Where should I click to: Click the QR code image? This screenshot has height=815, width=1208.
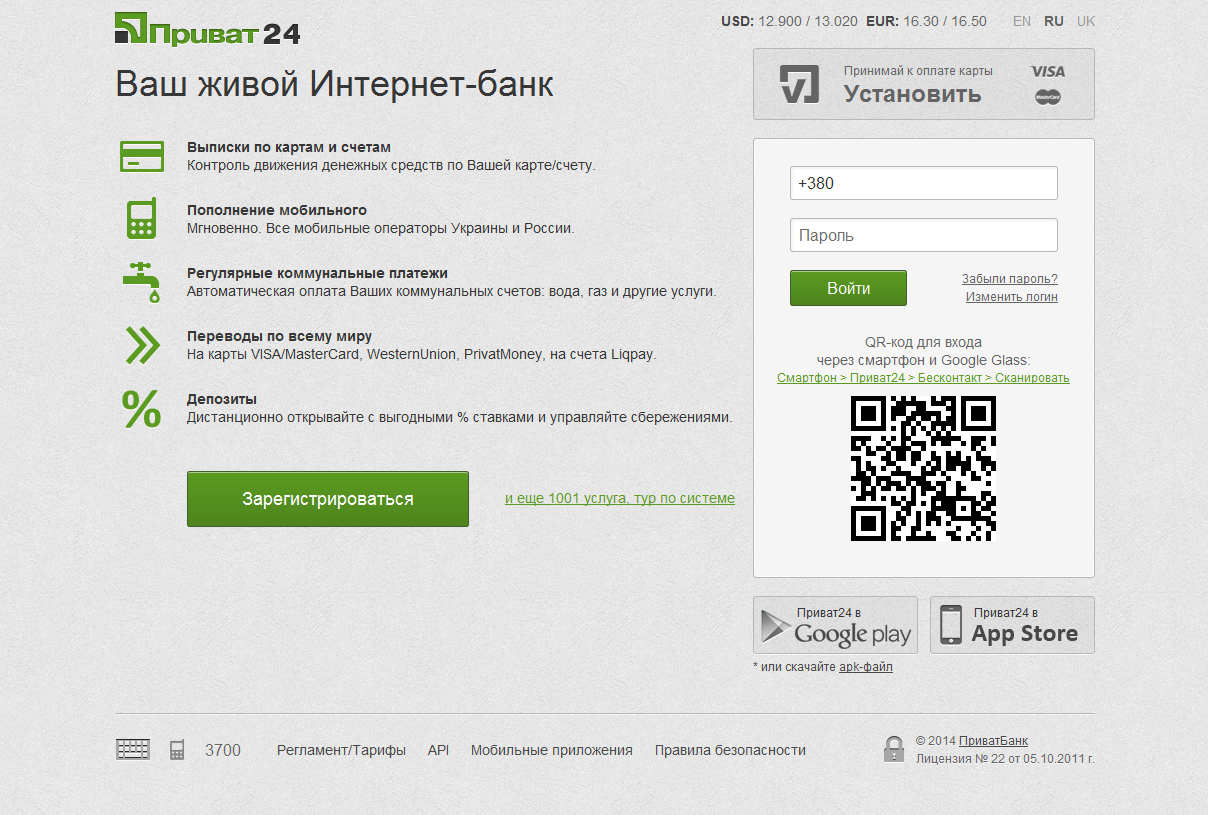(923, 468)
